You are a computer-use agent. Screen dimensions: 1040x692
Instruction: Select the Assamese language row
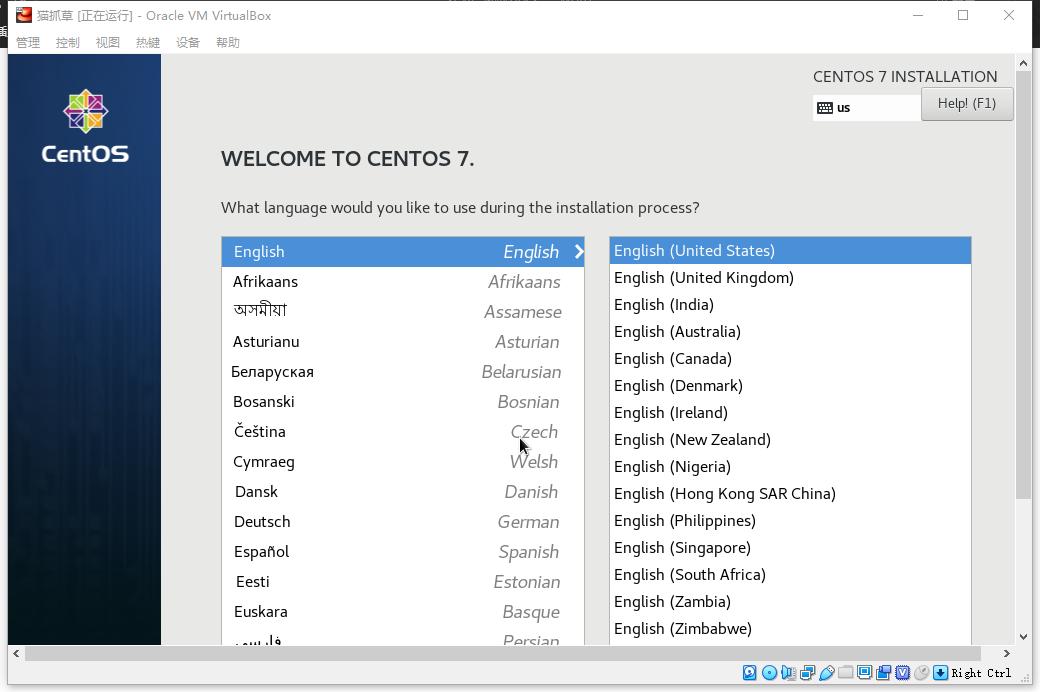click(403, 312)
